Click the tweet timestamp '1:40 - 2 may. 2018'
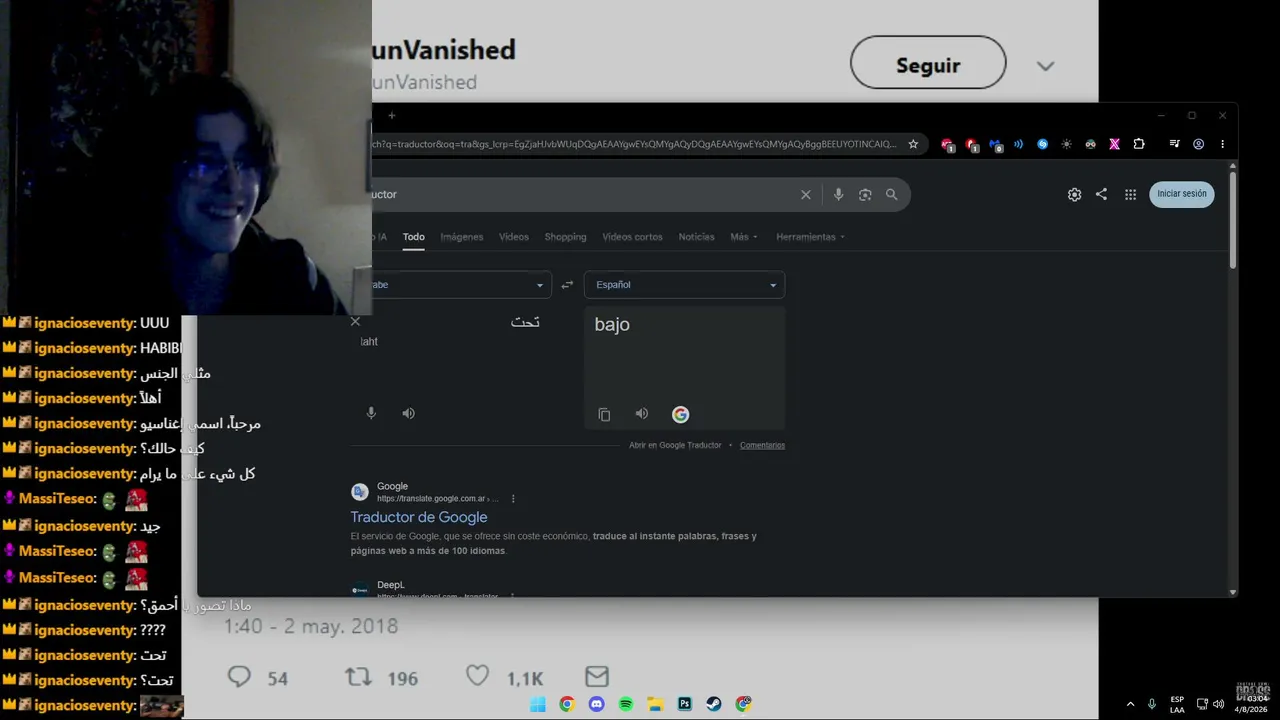This screenshot has width=1280, height=720. (x=311, y=626)
